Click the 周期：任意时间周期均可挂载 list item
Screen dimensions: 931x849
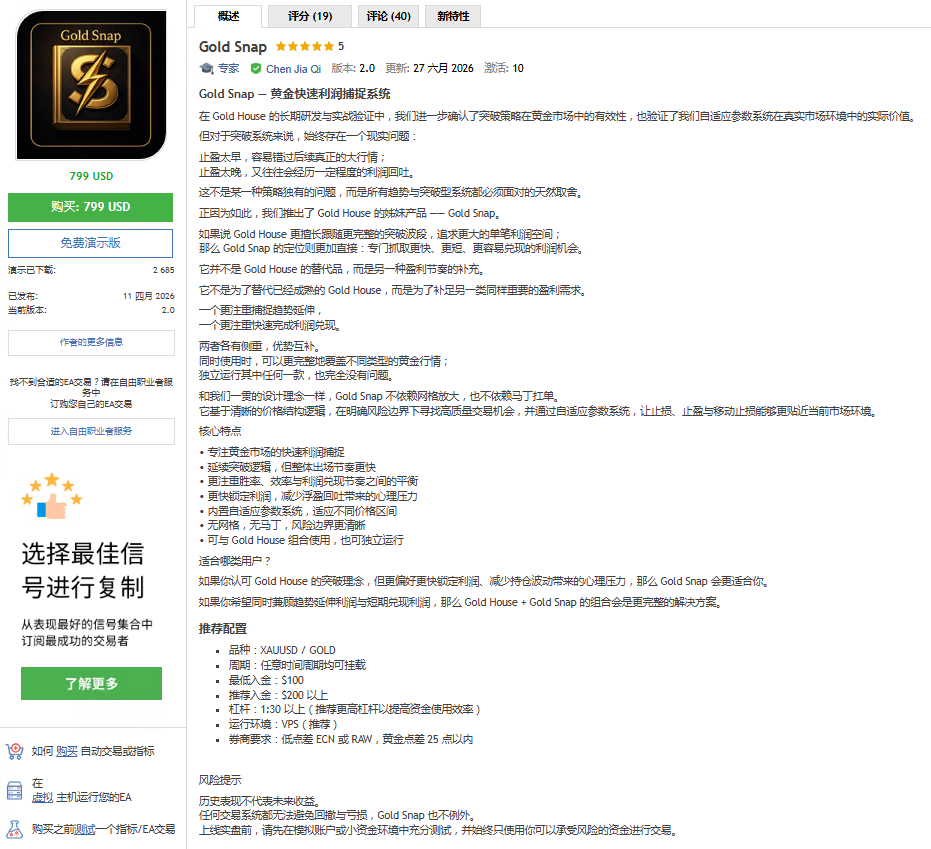[x=297, y=665]
